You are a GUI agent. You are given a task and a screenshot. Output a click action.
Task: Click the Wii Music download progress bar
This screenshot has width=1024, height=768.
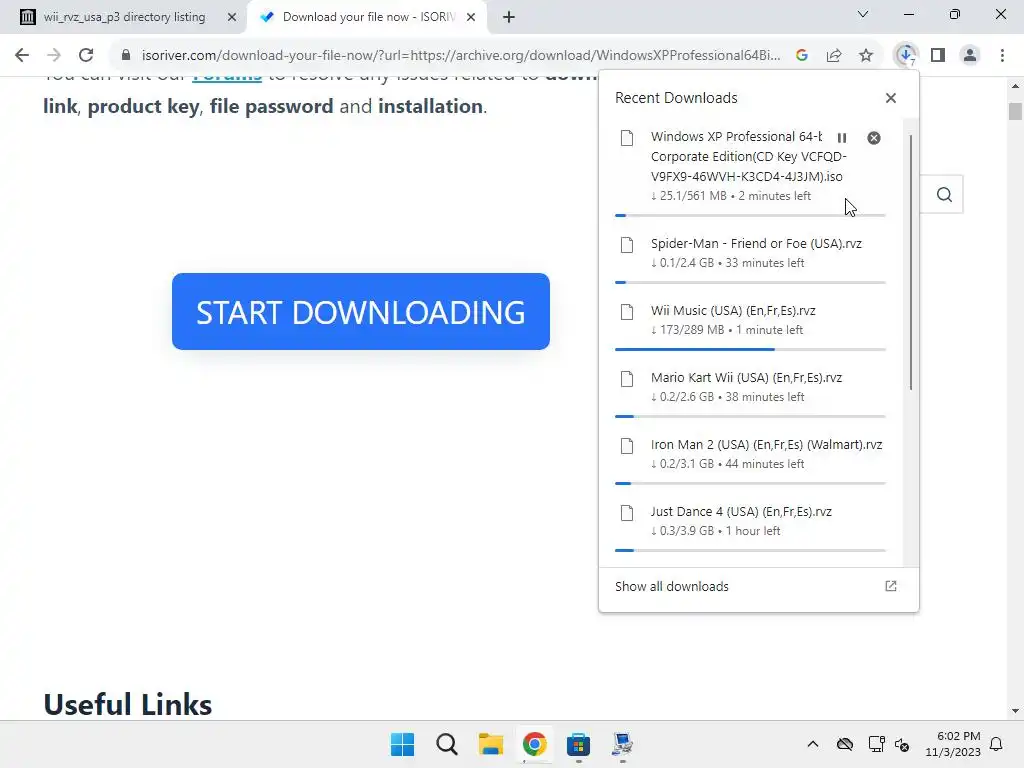pos(750,349)
